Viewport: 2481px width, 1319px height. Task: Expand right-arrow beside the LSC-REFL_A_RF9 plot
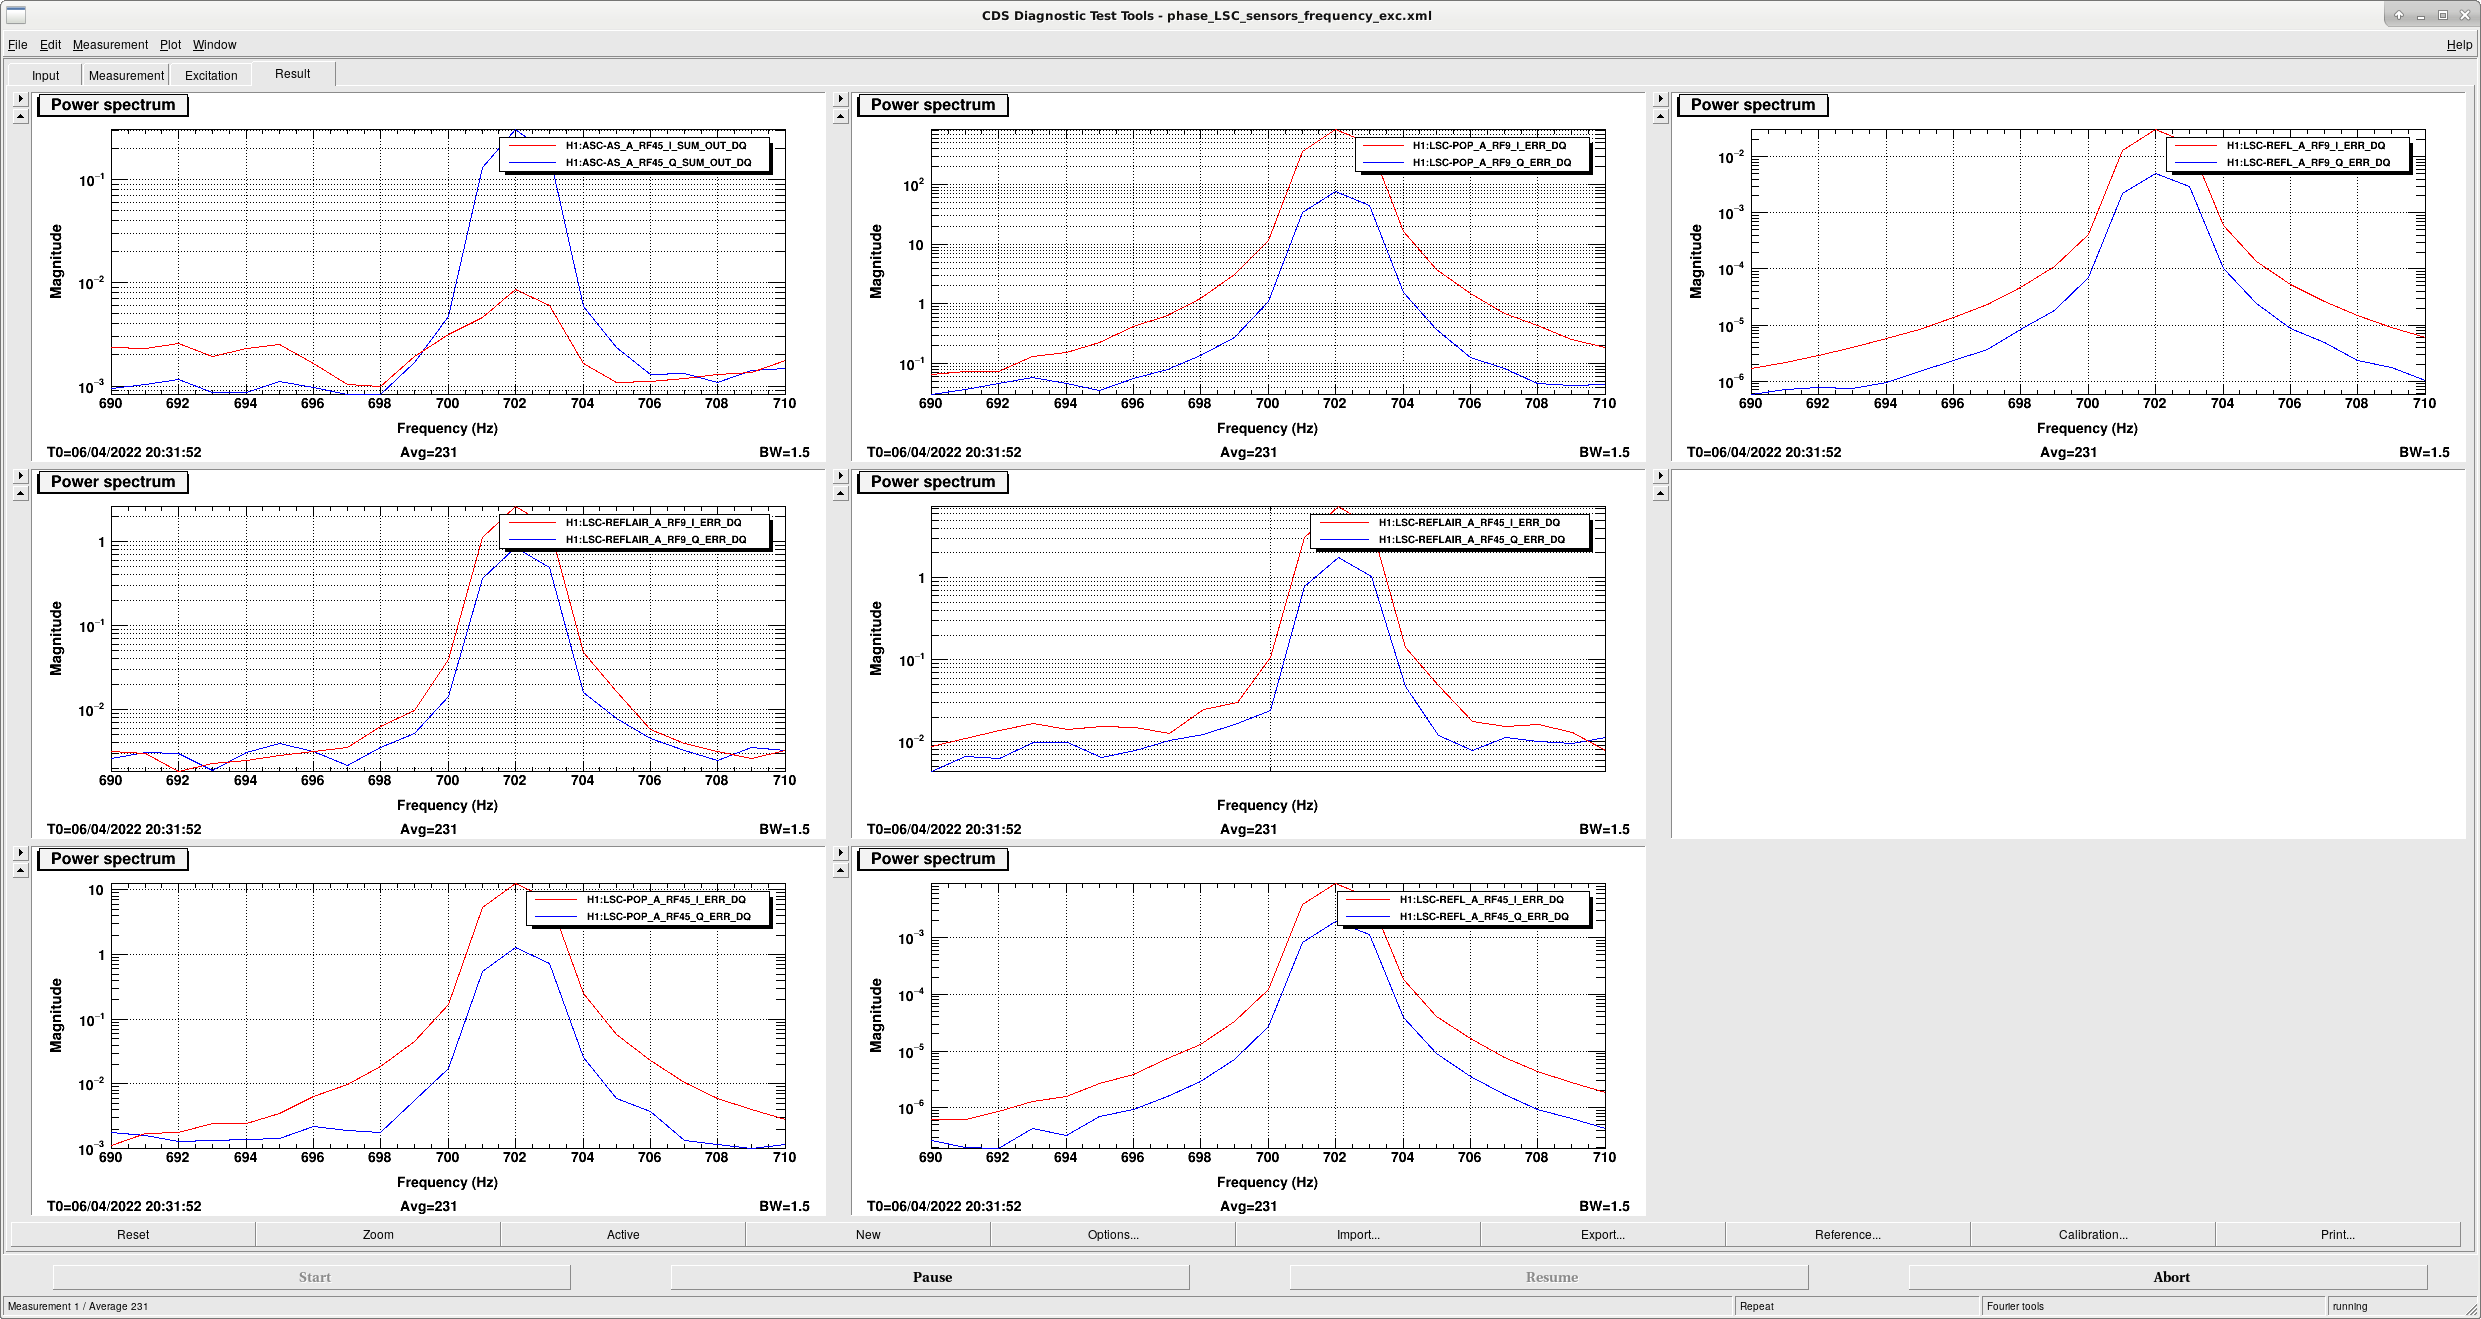coord(1660,99)
